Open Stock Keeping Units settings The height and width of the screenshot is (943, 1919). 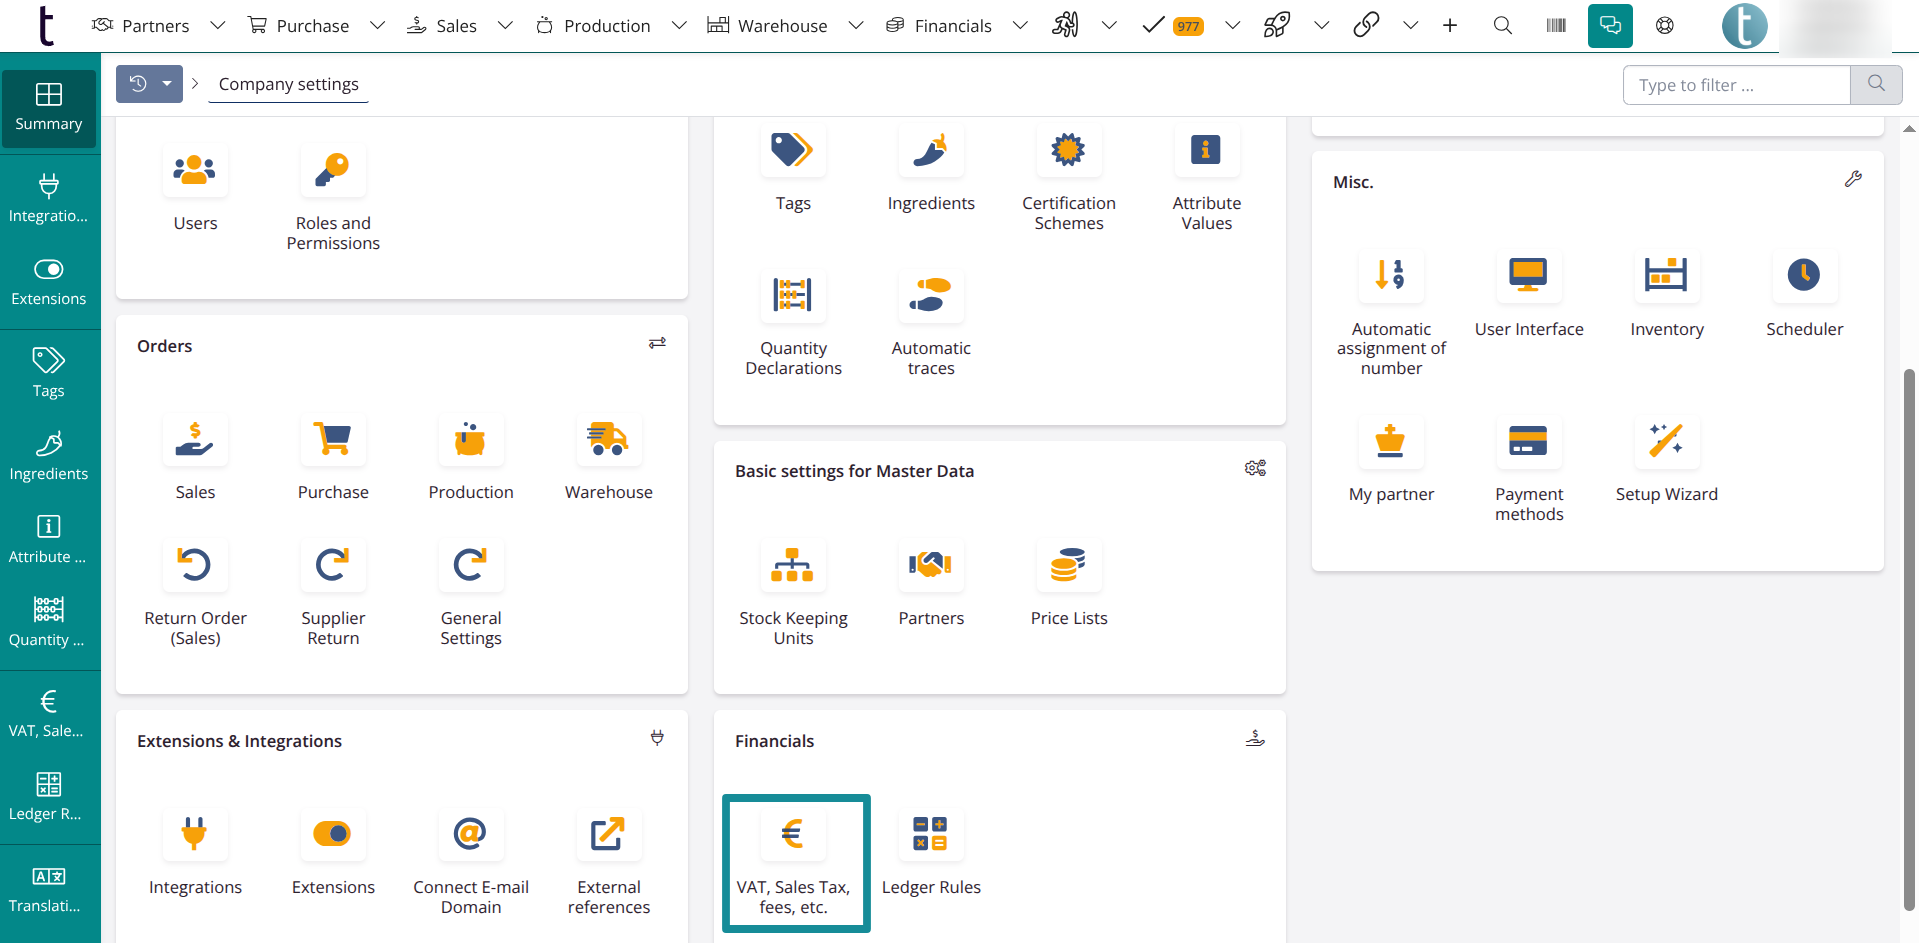pyautogui.click(x=792, y=566)
